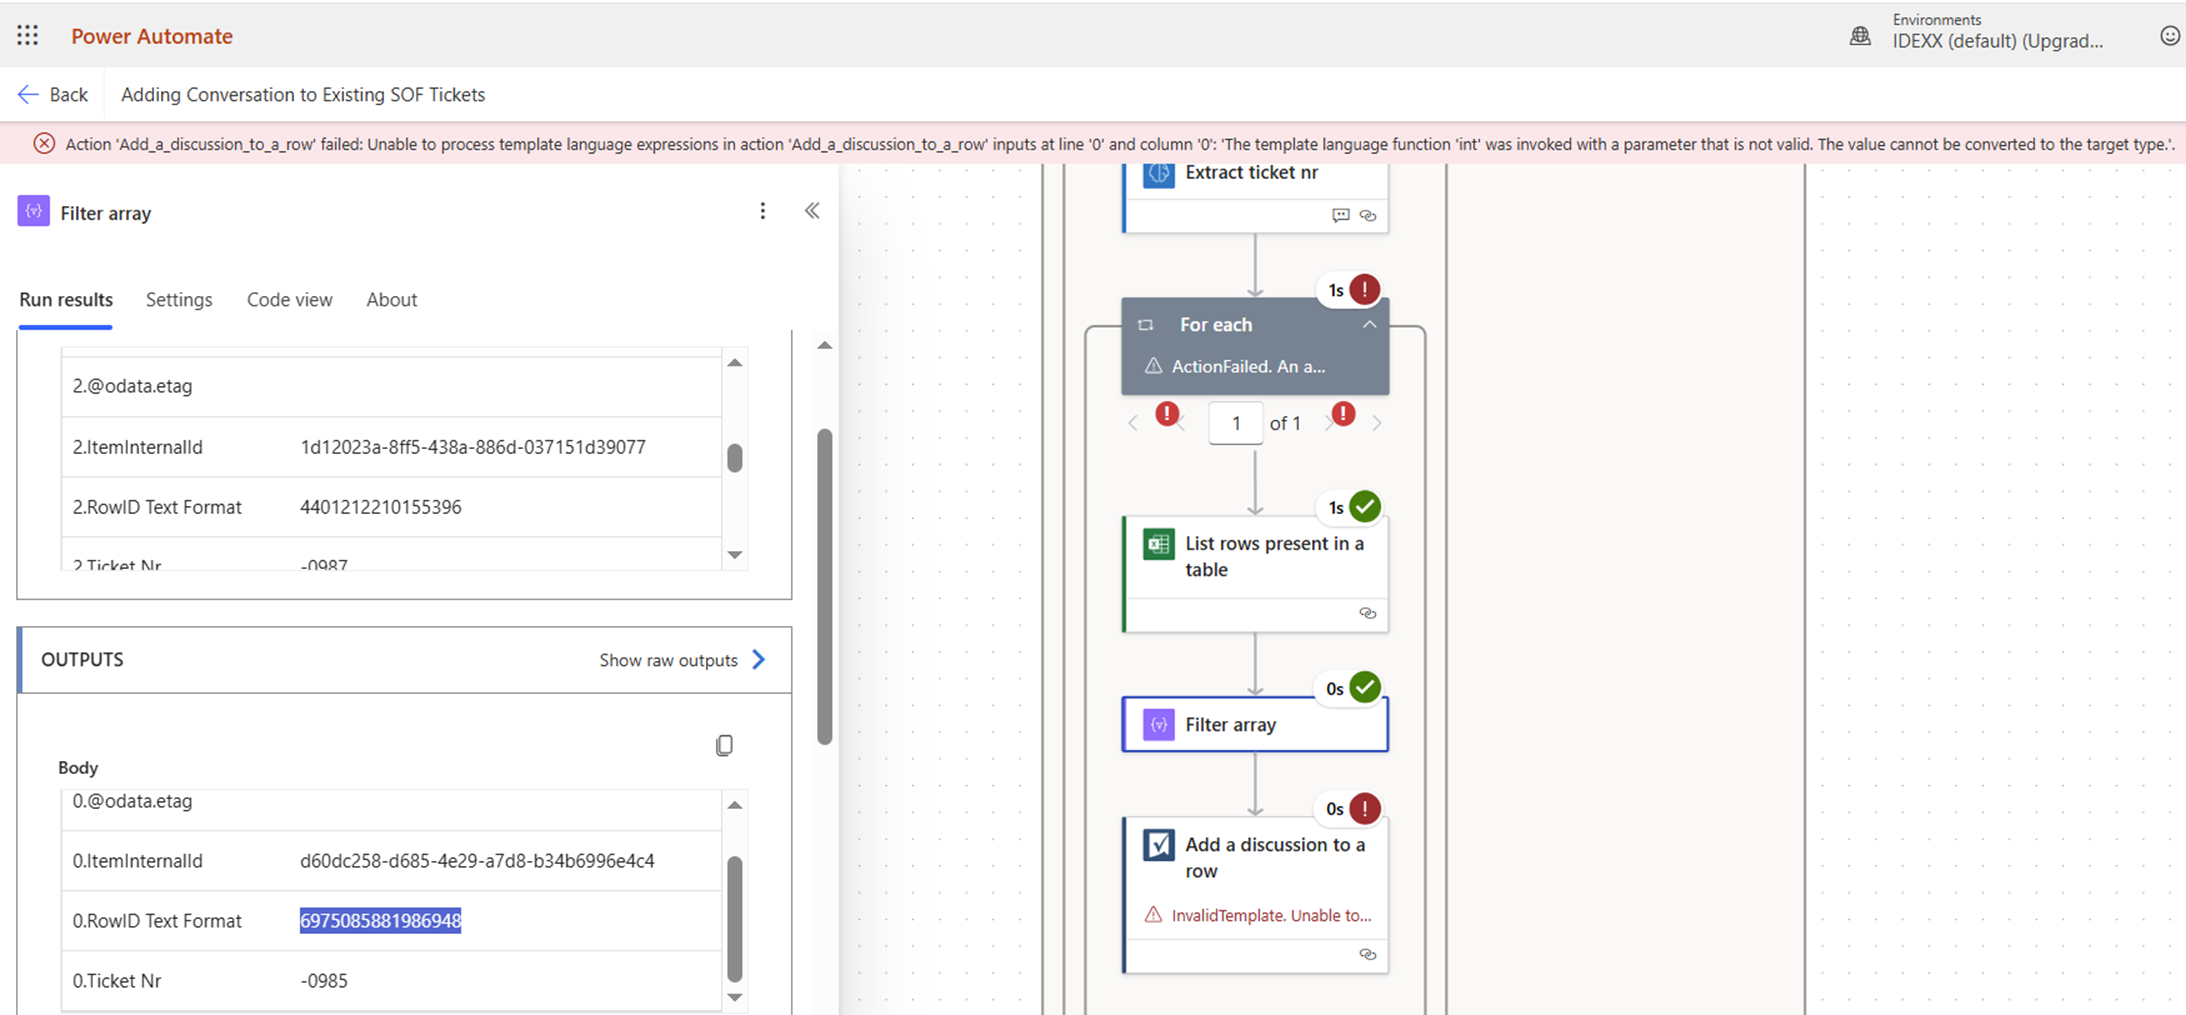Viewport: 2186px width, 1015px height.
Task: Click the flow name Adding Conversation to Existing SOF Tickets
Action: (303, 94)
